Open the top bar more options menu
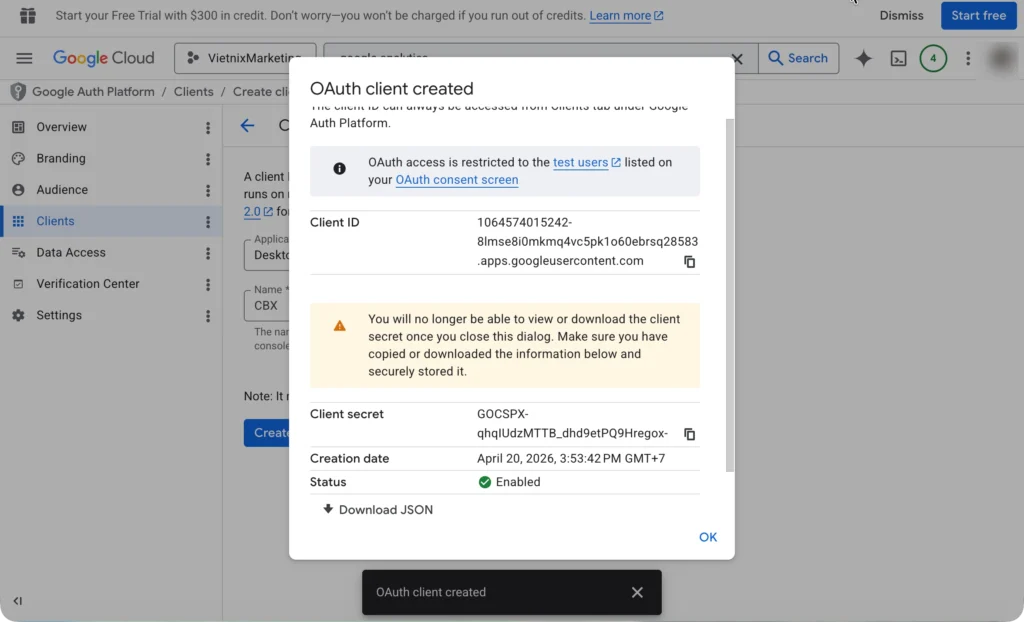The width and height of the screenshot is (1024, 622). (967, 59)
